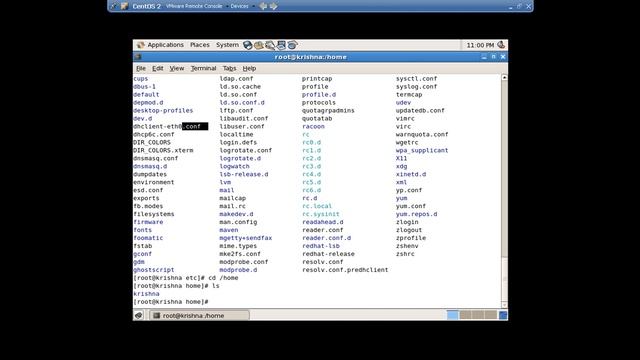The image size is (640, 360).
Task: Select root@krishna:/home taskbar button
Action: pyautogui.click(x=199, y=316)
